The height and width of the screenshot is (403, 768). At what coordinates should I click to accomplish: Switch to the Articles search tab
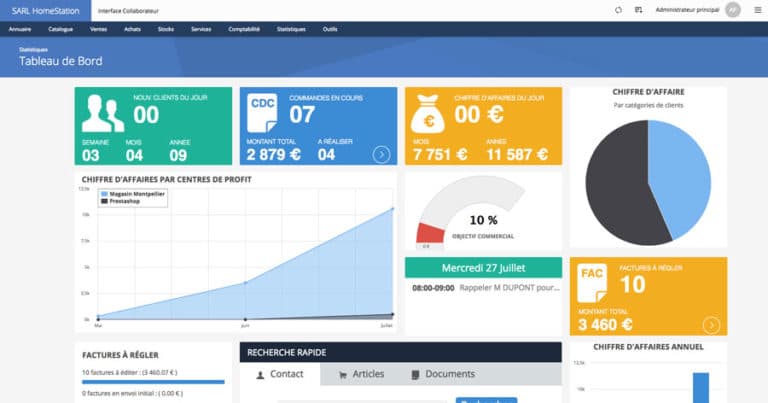[362, 374]
